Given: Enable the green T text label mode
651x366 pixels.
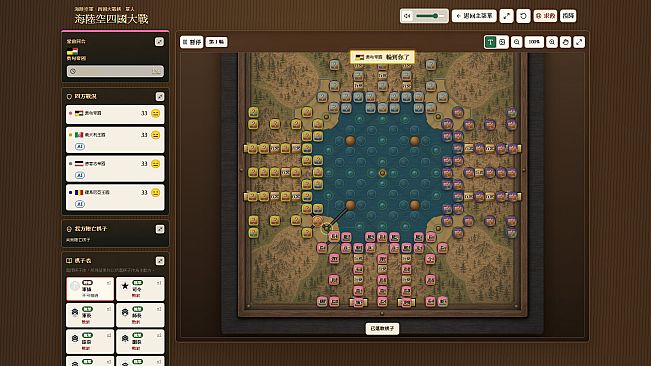Looking at the screenshot, I should pyautogui.click(x=490, y=42).
